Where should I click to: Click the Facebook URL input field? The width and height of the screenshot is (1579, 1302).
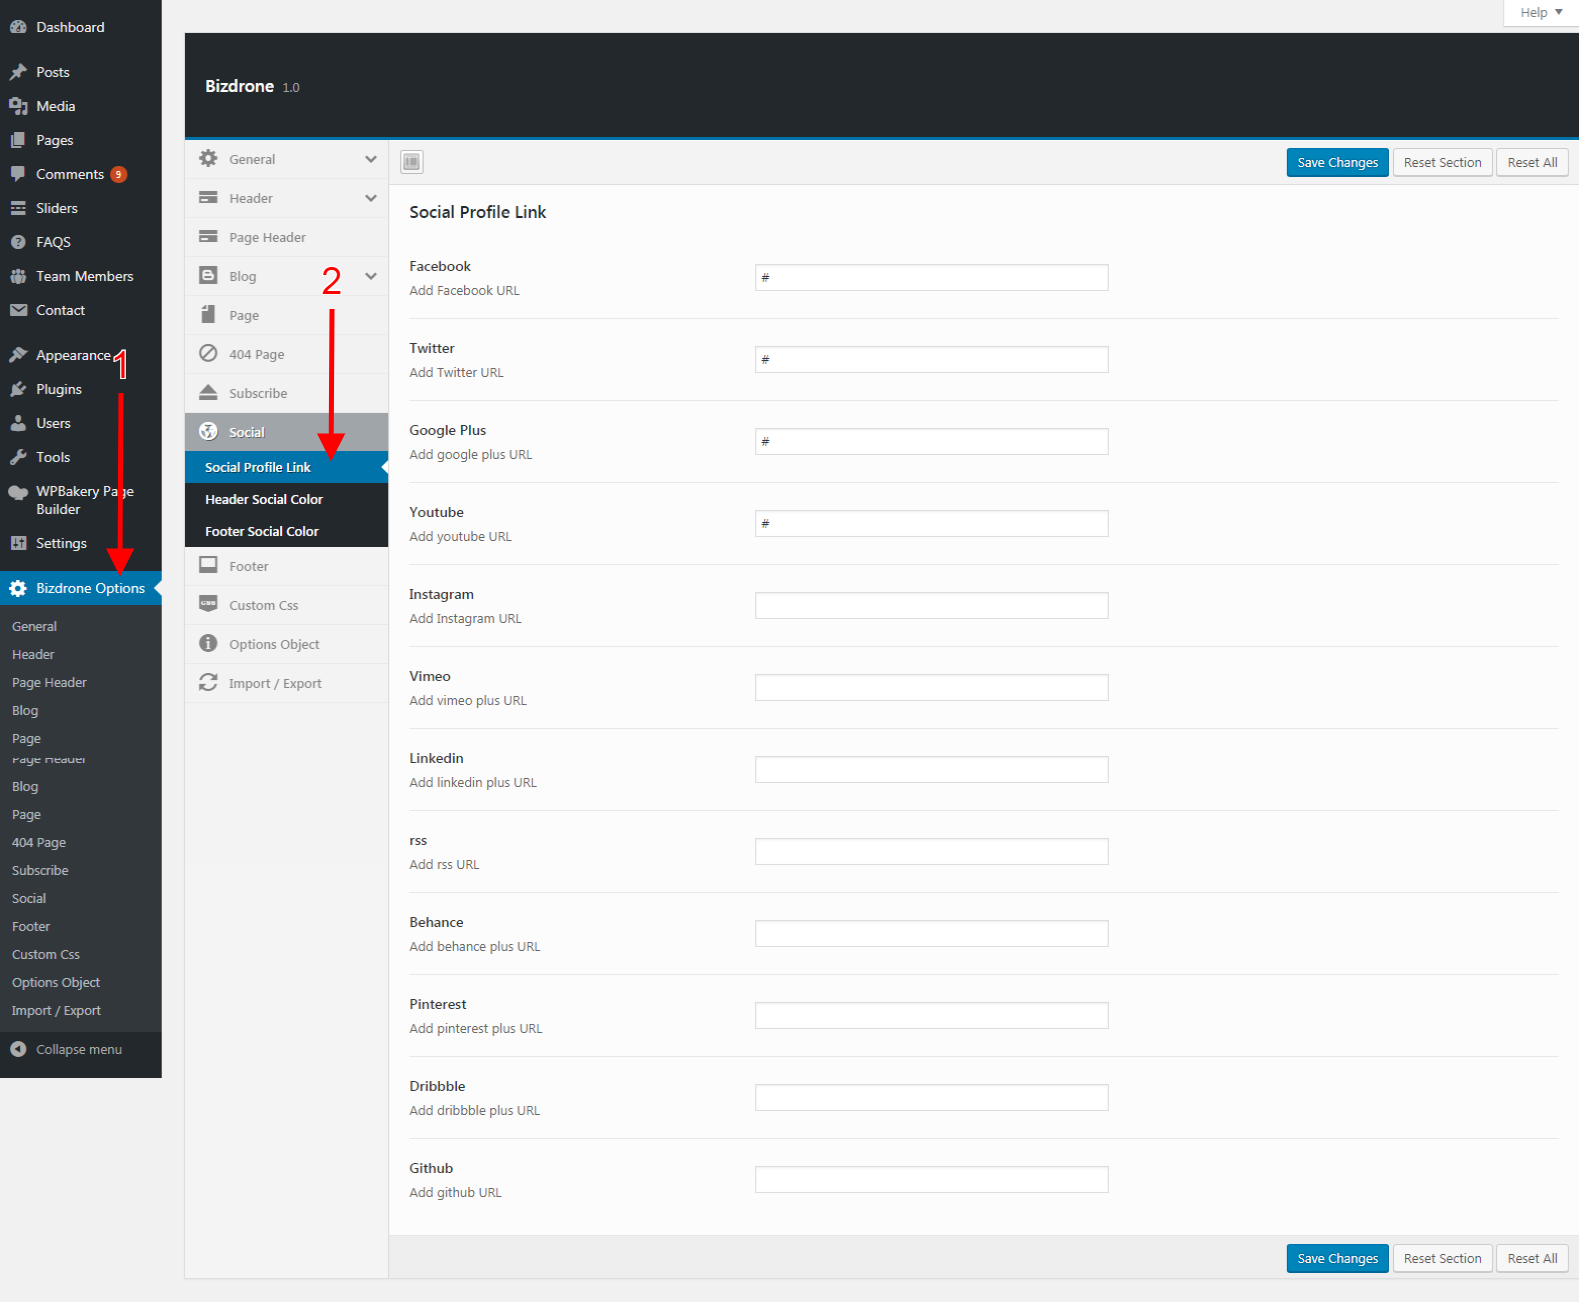tap(931, 277)
